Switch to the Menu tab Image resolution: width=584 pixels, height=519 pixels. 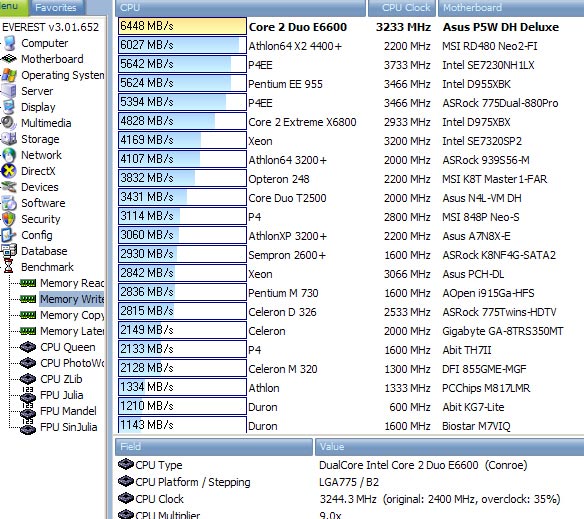[x=13, y=7]
